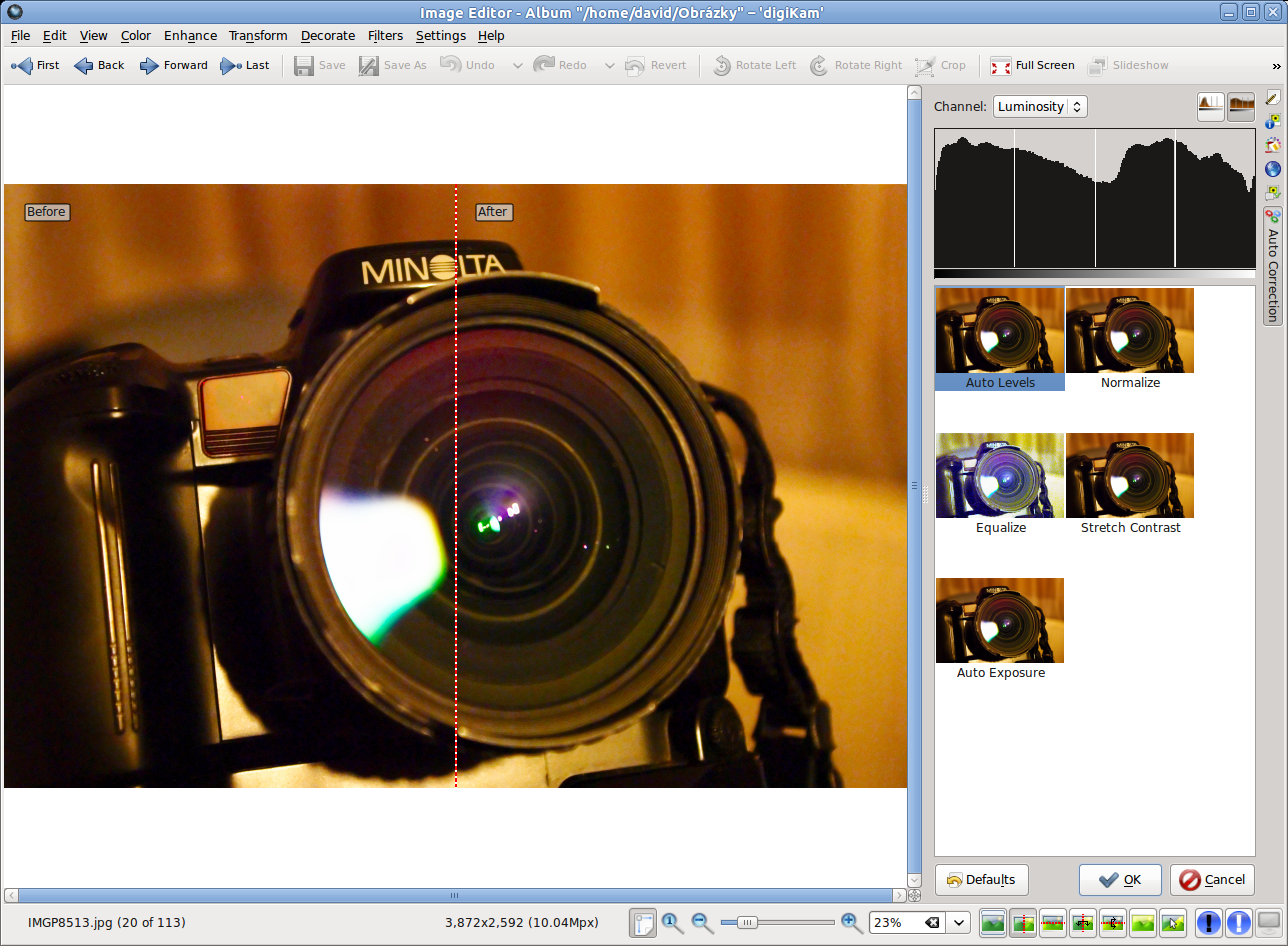Show target image only preview mode
This screenshot has height=946, width=1288.
[1143, 922]
